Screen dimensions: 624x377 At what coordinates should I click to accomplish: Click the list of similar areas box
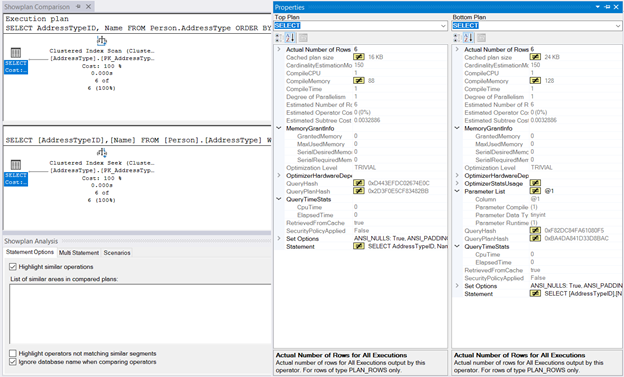click(x=140, y=314)
